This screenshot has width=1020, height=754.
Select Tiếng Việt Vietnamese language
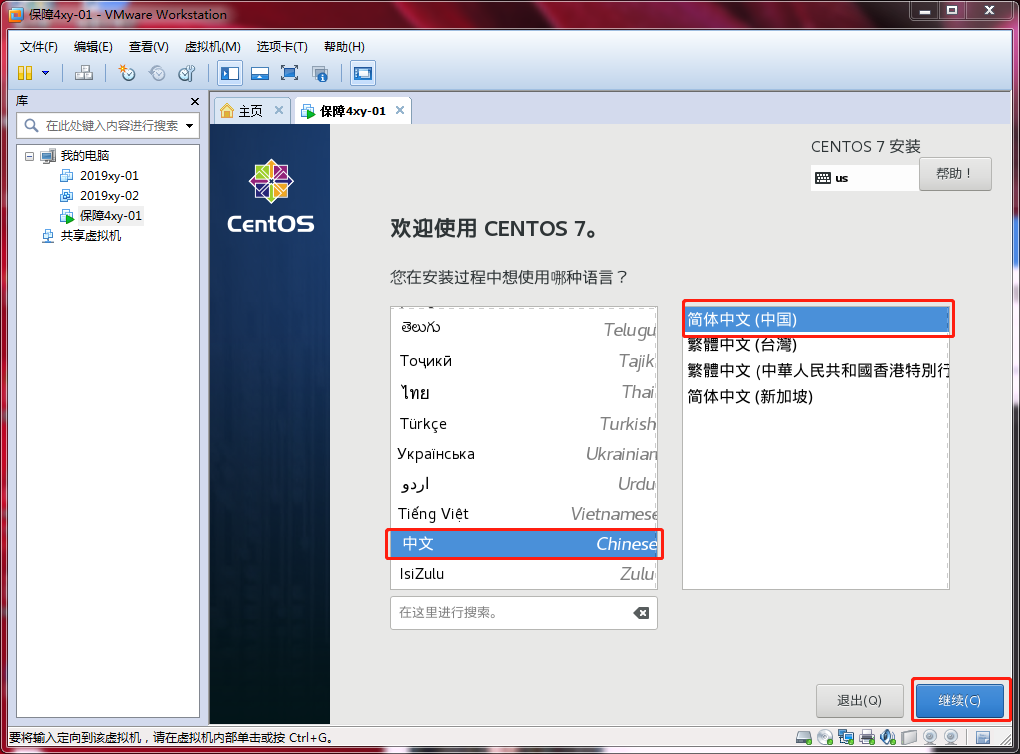[524, 514]
